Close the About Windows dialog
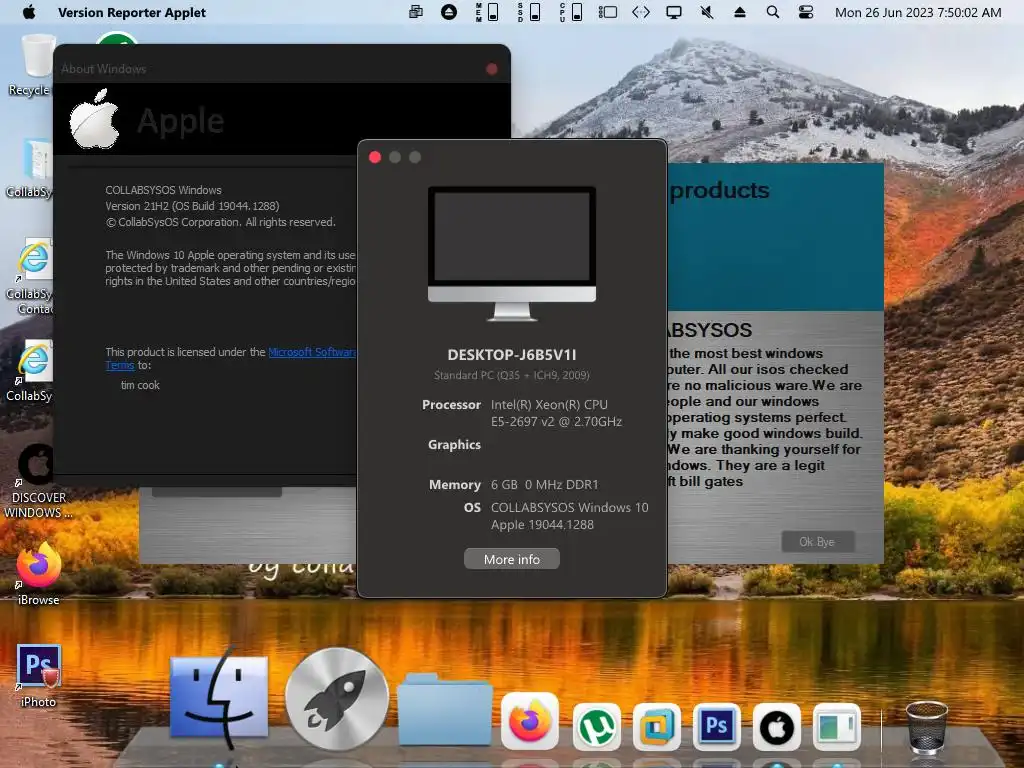The height and width of the screenshot is (768, 1024). pos(492,69)
